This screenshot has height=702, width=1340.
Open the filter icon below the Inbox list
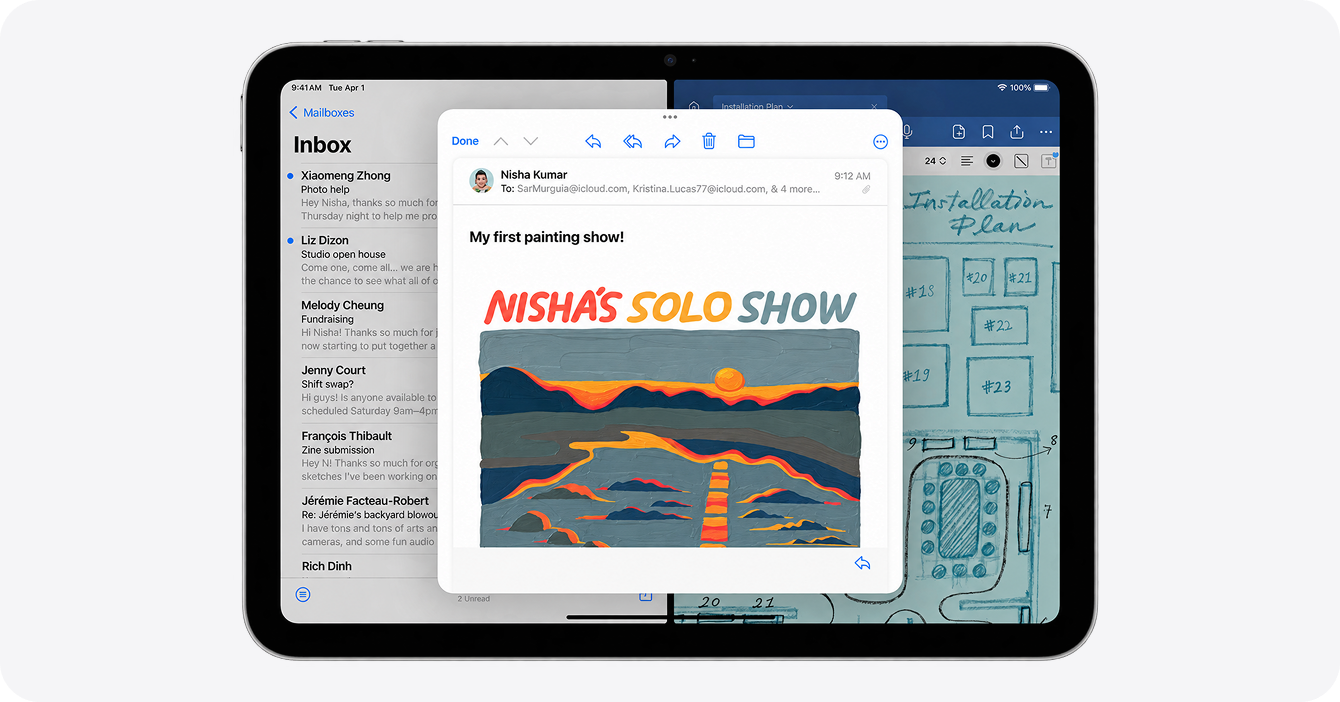coord(303,595)
